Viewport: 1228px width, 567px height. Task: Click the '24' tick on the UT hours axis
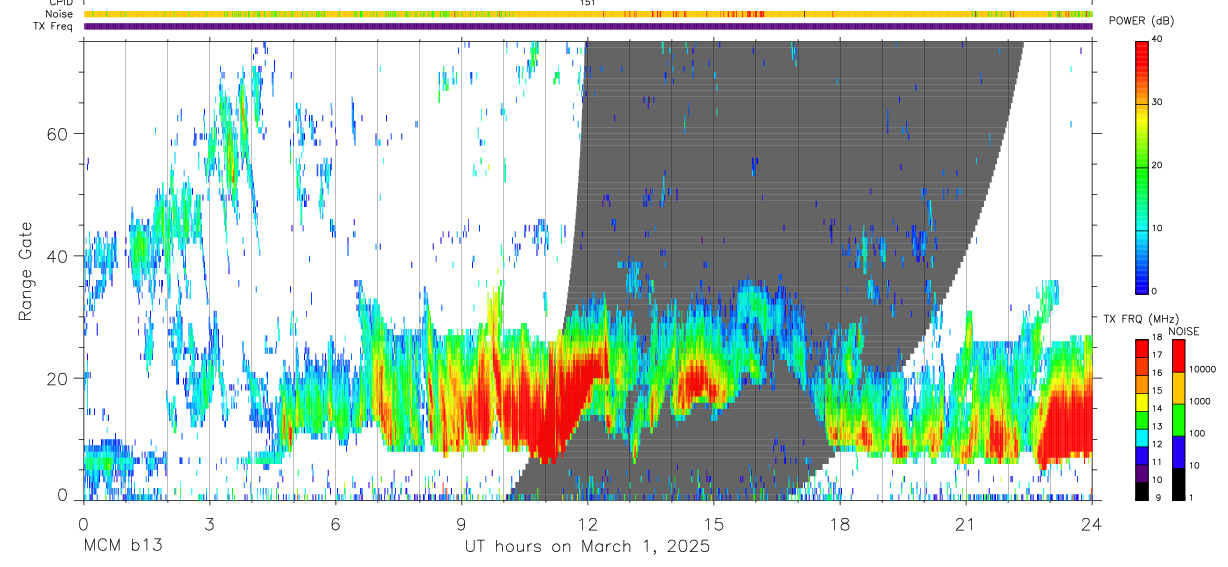tap(1092, 523)
